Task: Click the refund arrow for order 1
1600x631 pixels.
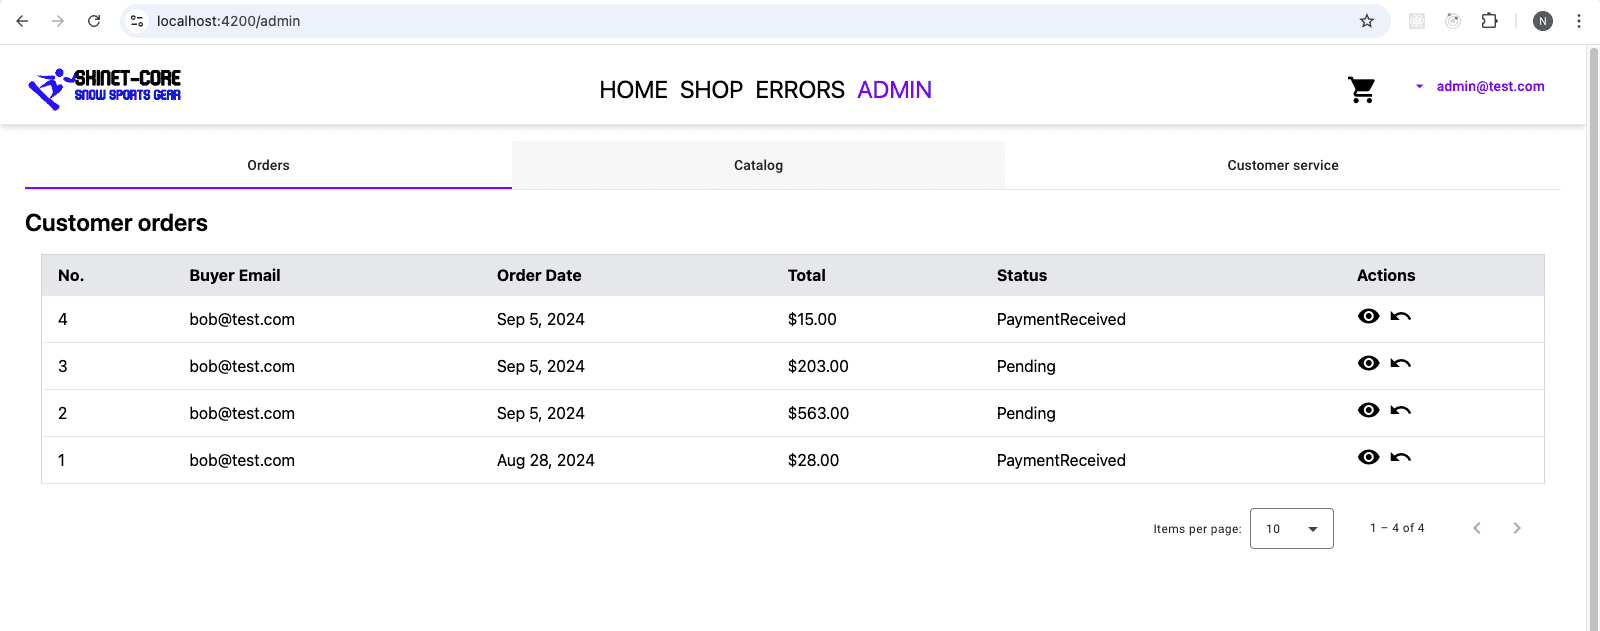Action: pyautogui.click(x=1400, y=458)
